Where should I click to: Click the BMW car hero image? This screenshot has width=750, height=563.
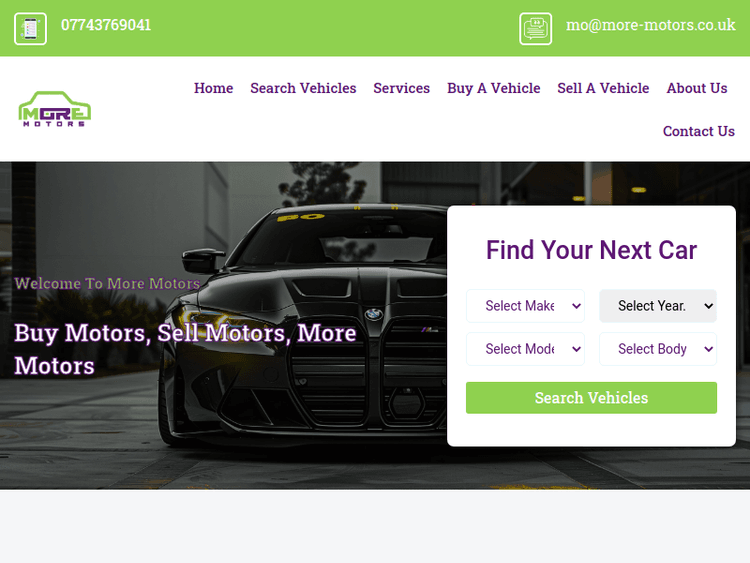pyautogui.click(x=306, y=325)
